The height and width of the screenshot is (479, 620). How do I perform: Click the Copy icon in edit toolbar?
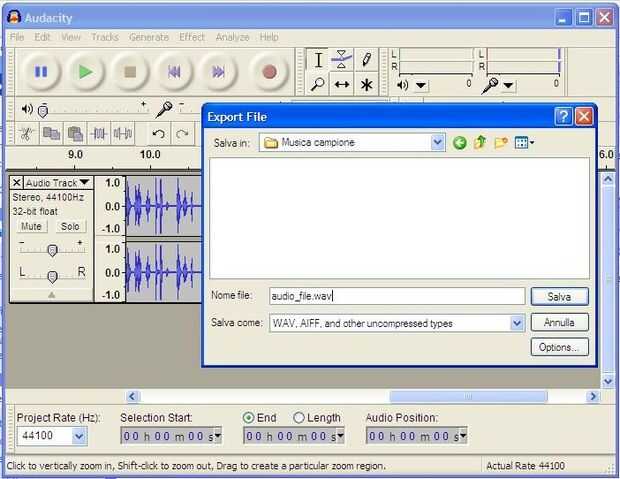[51, 134]
